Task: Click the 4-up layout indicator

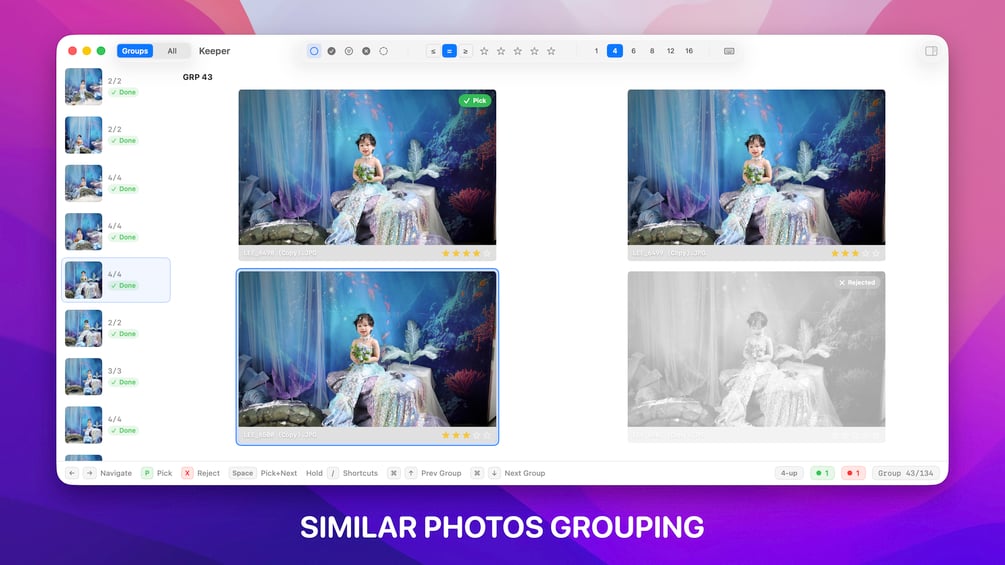Action: pyautogui.click(x=789, y=473)
